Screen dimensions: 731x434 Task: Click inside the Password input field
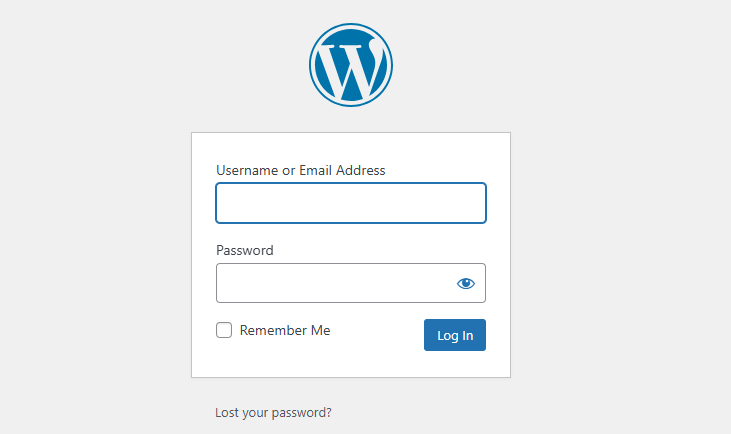coord(332,283)
